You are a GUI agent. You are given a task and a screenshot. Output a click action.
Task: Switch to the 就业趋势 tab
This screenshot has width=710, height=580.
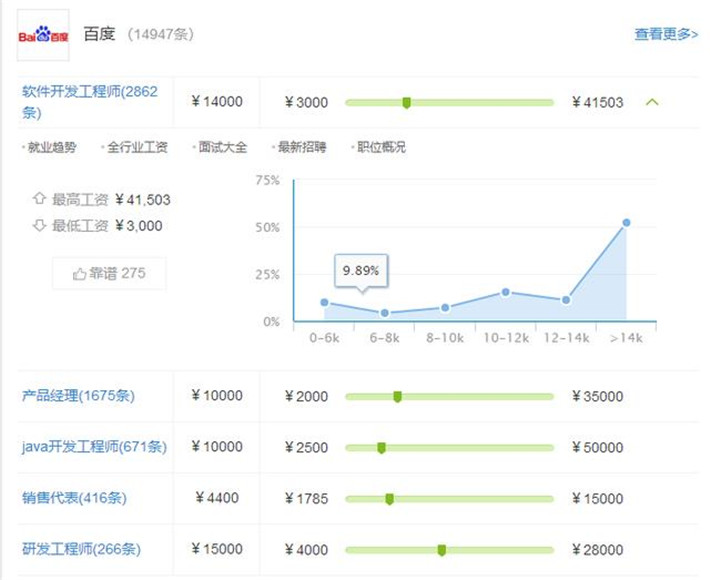[x=51, y=147]
